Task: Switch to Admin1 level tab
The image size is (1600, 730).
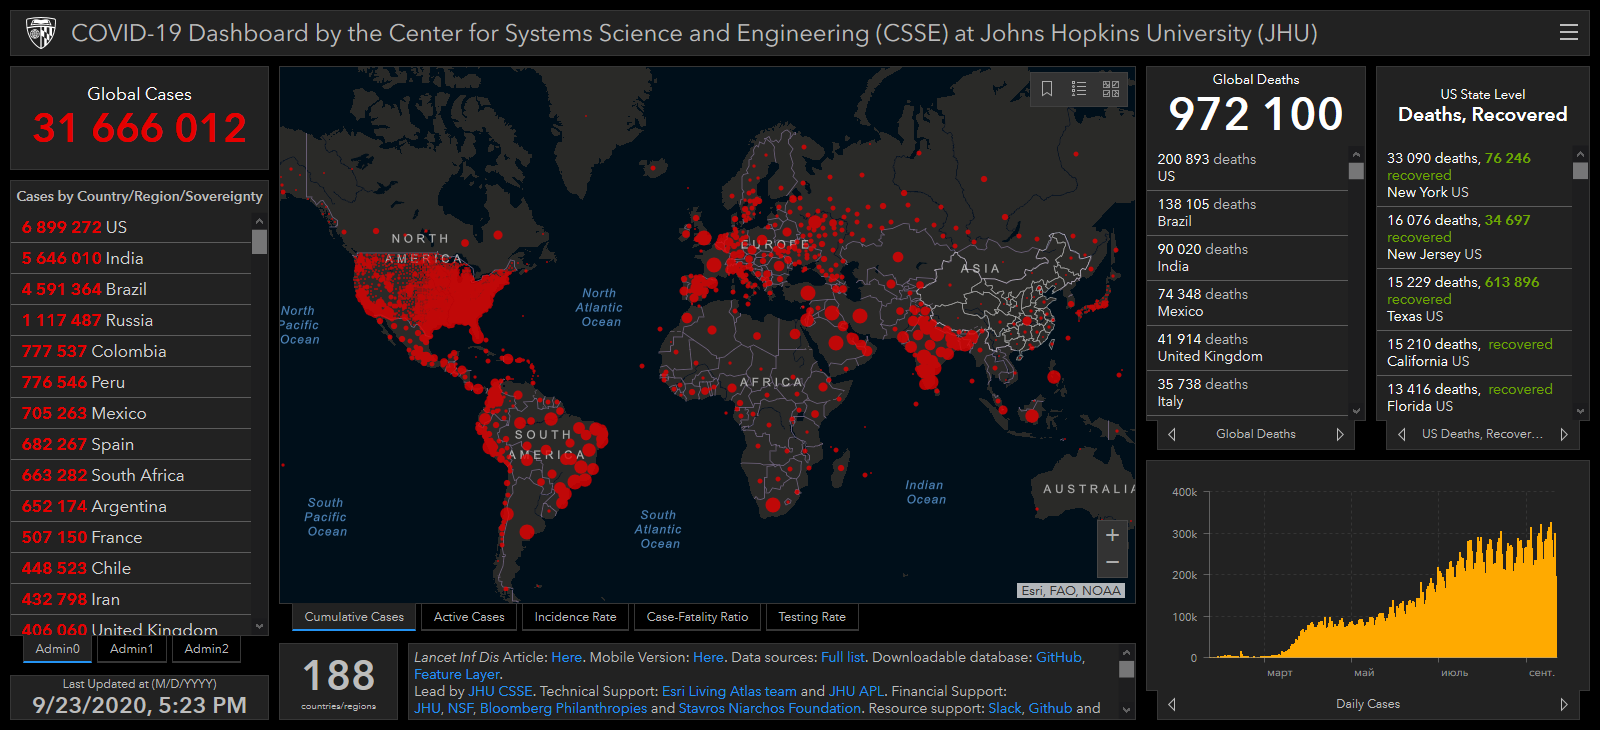Action: (x=132, y=649)
